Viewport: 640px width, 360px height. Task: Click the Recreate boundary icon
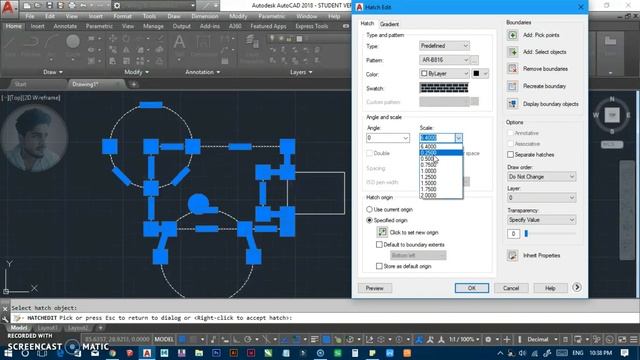[x=512, y=86]
